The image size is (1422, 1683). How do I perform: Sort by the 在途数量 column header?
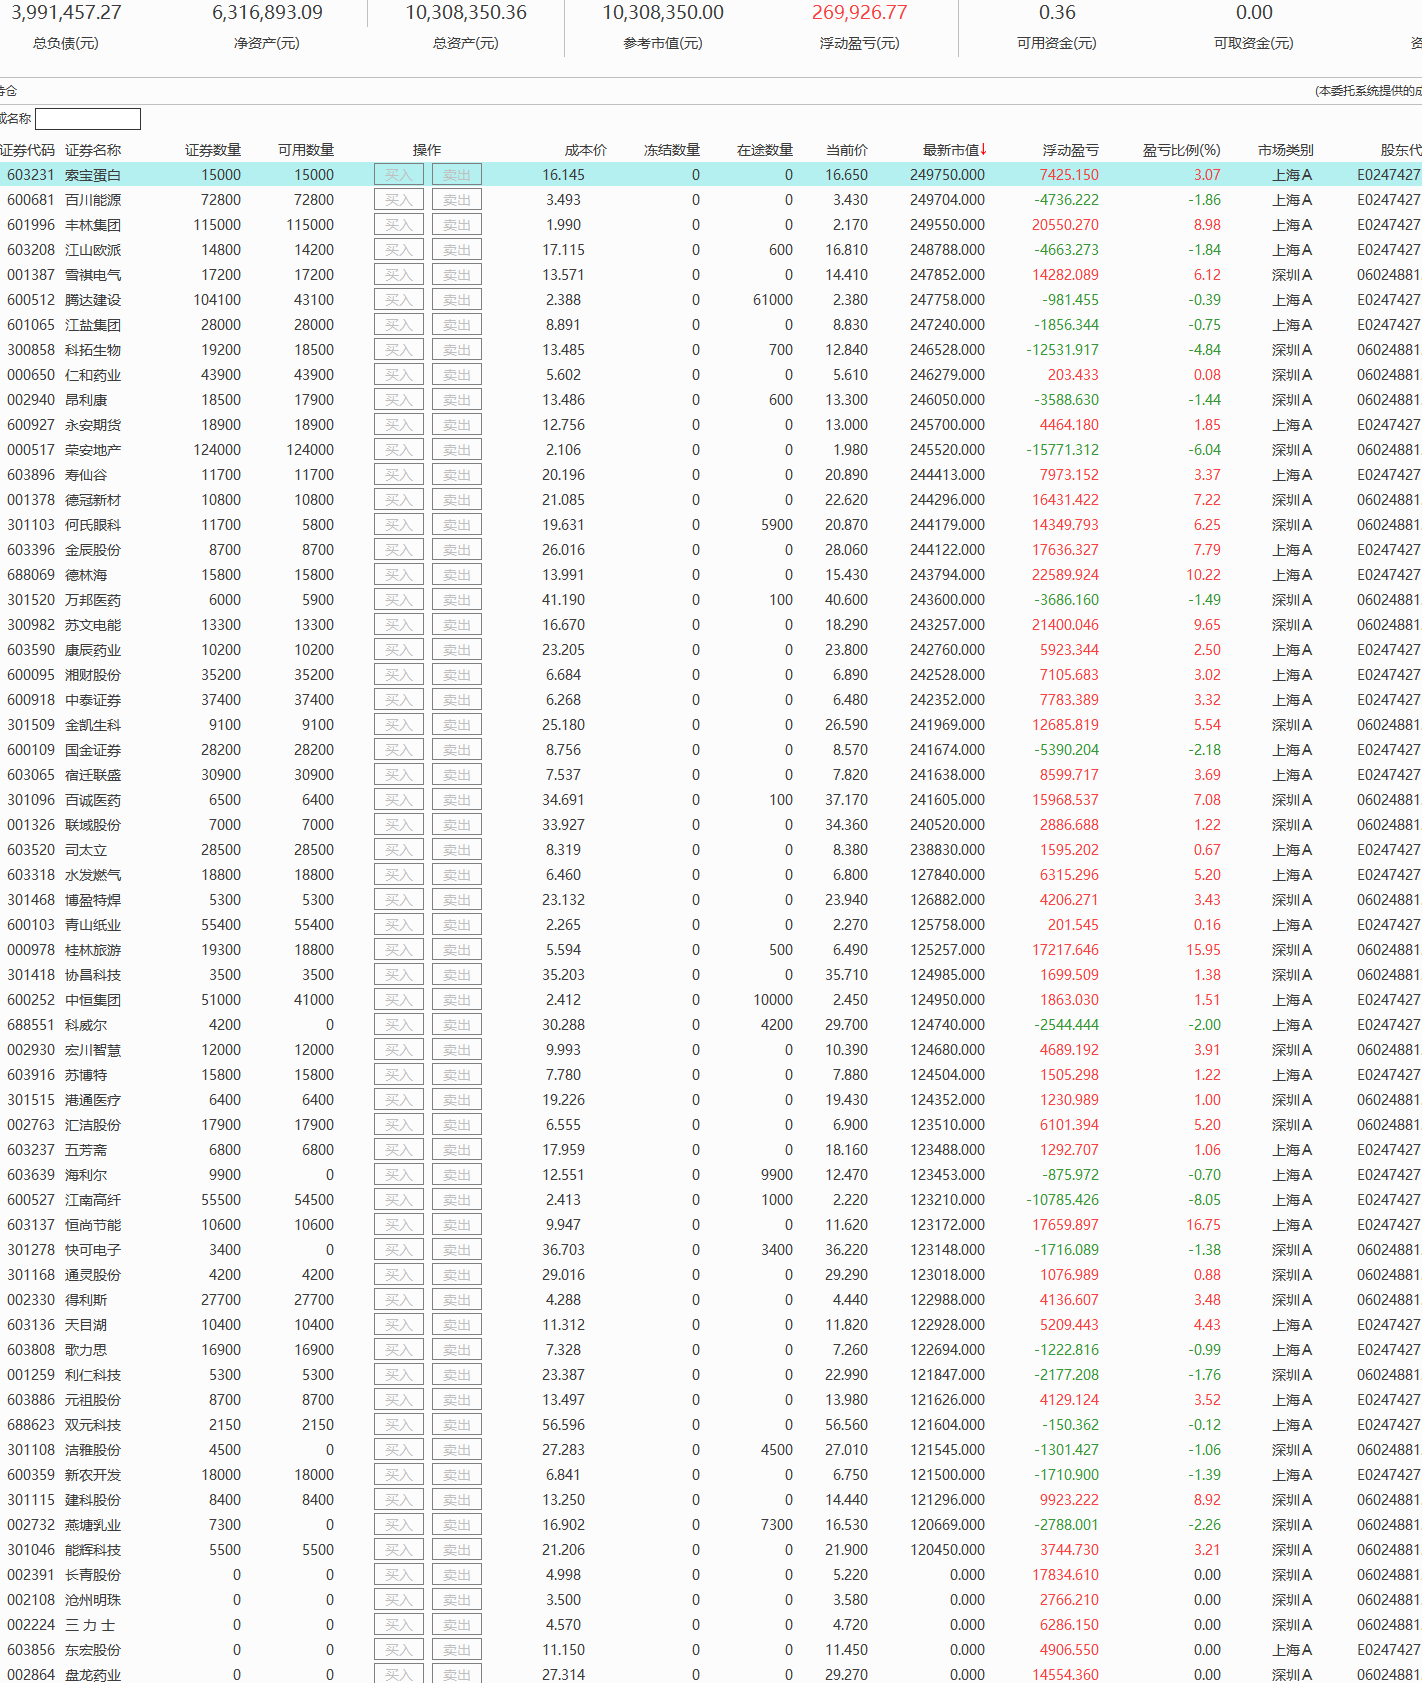[x=765, y=150]
